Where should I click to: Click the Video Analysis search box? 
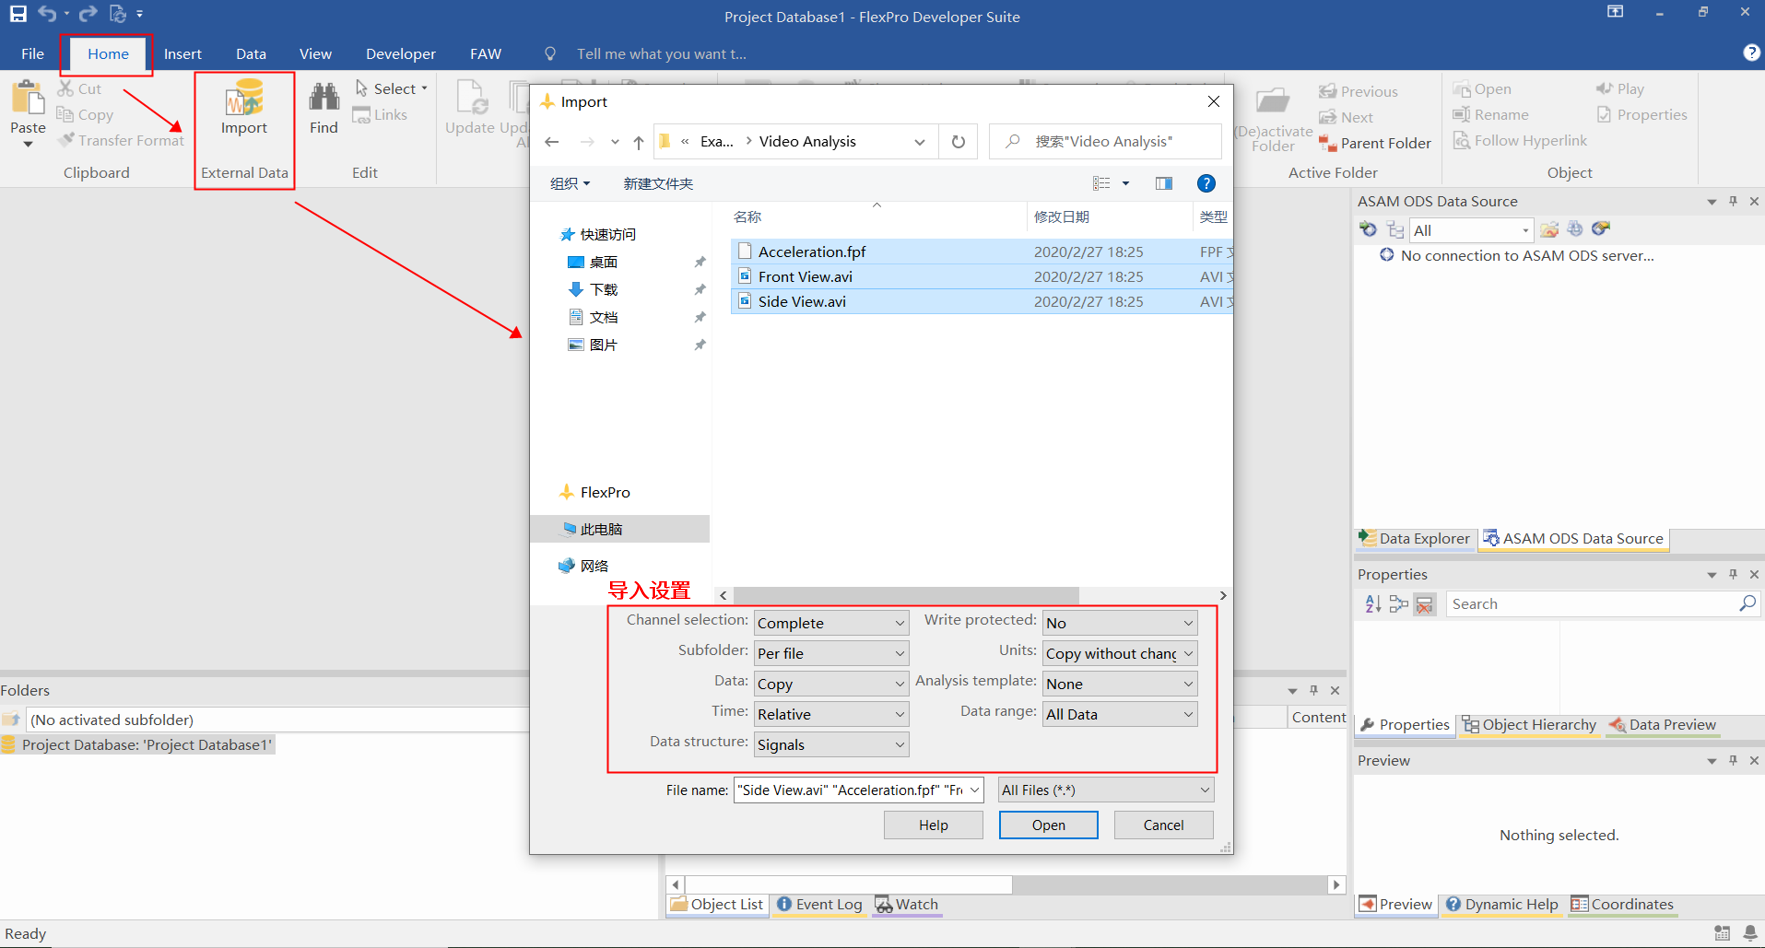coord(1105,142)
